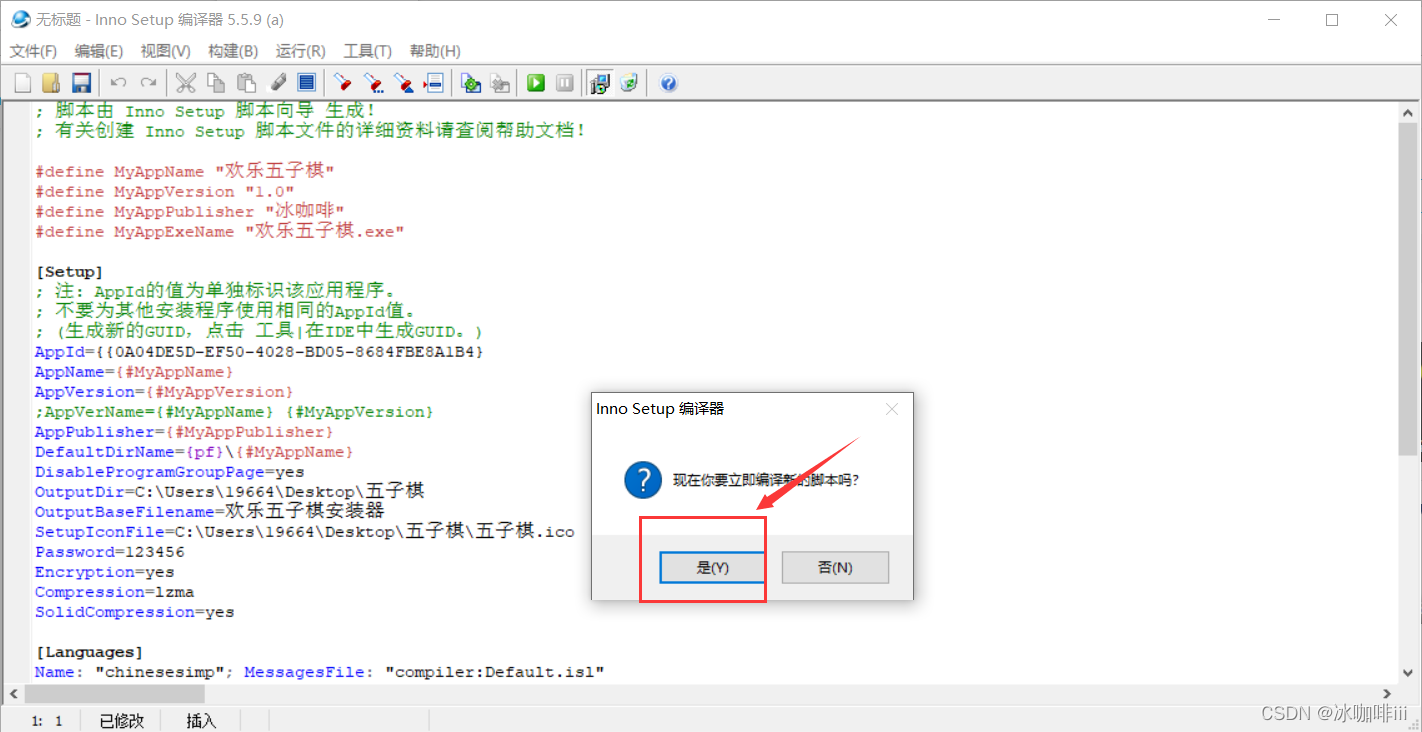Click the scroll-right arrow below the editor
This screenshot has height=732, width=1422.
point(1387,693)
